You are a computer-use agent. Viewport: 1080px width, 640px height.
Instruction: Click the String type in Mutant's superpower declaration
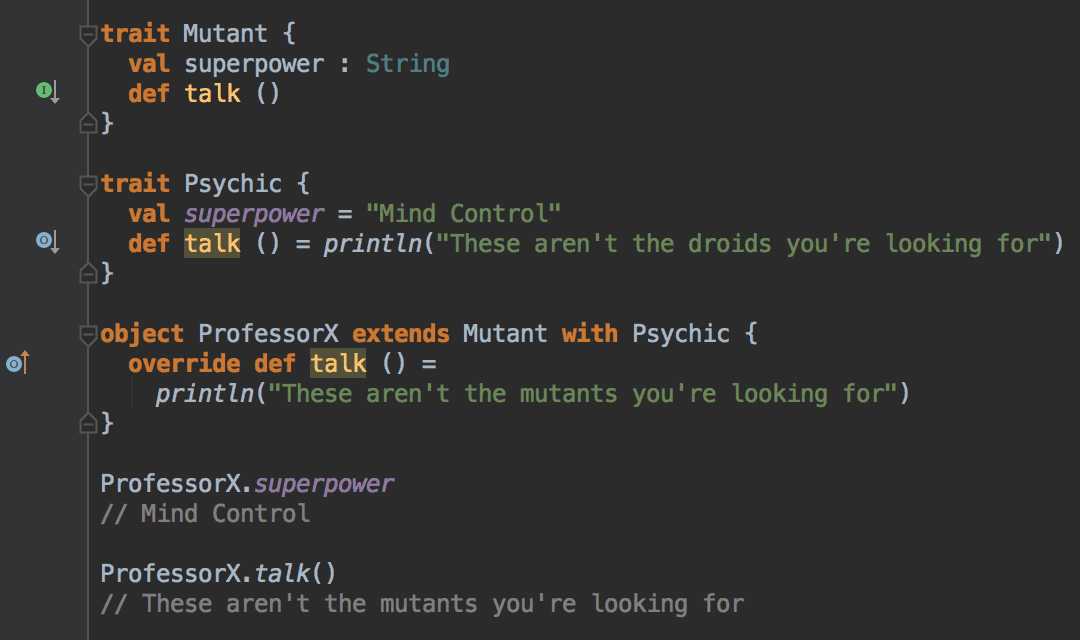[x=407, y=65]
